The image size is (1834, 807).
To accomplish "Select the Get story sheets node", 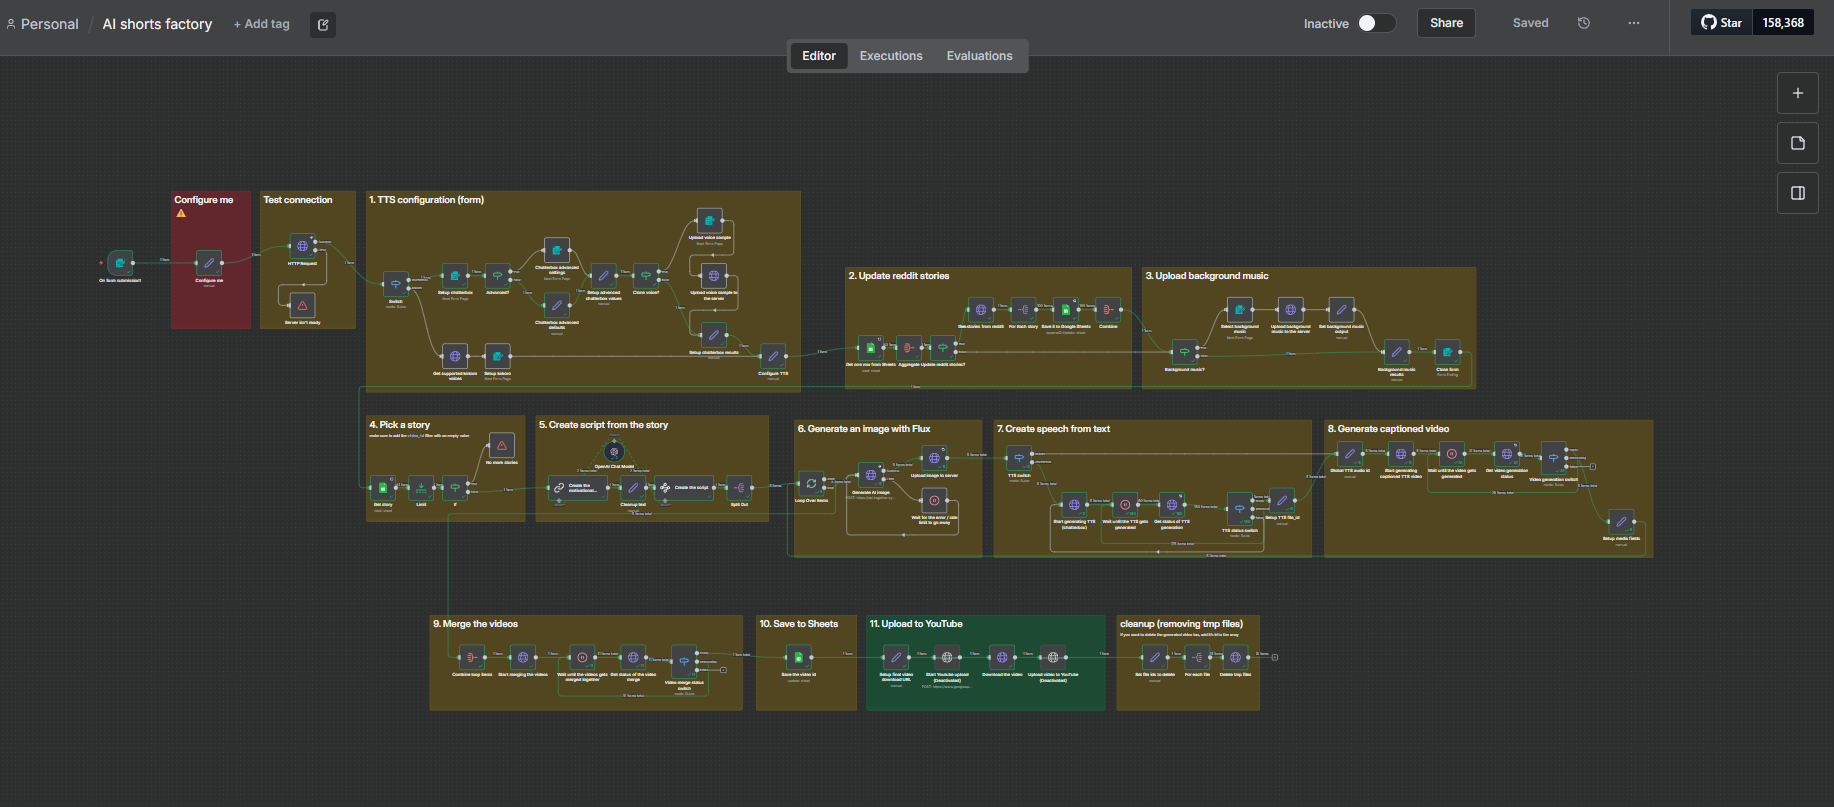I will (x=383, y=488).
